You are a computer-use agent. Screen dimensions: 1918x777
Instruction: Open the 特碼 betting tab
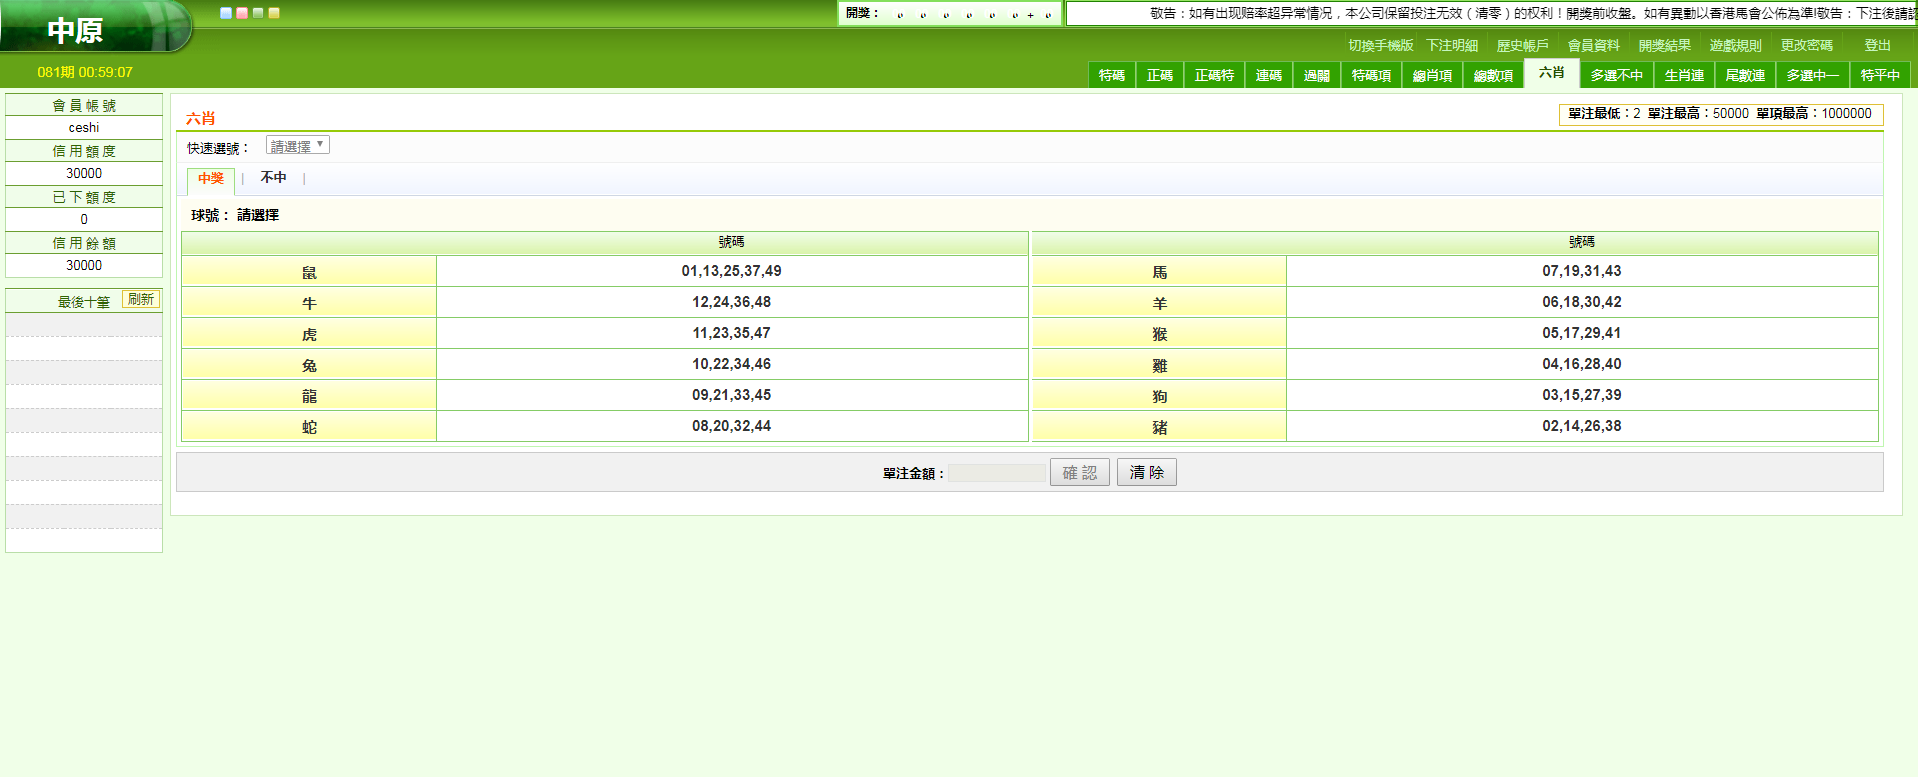pyautogui.click(x=1111, y=75)
